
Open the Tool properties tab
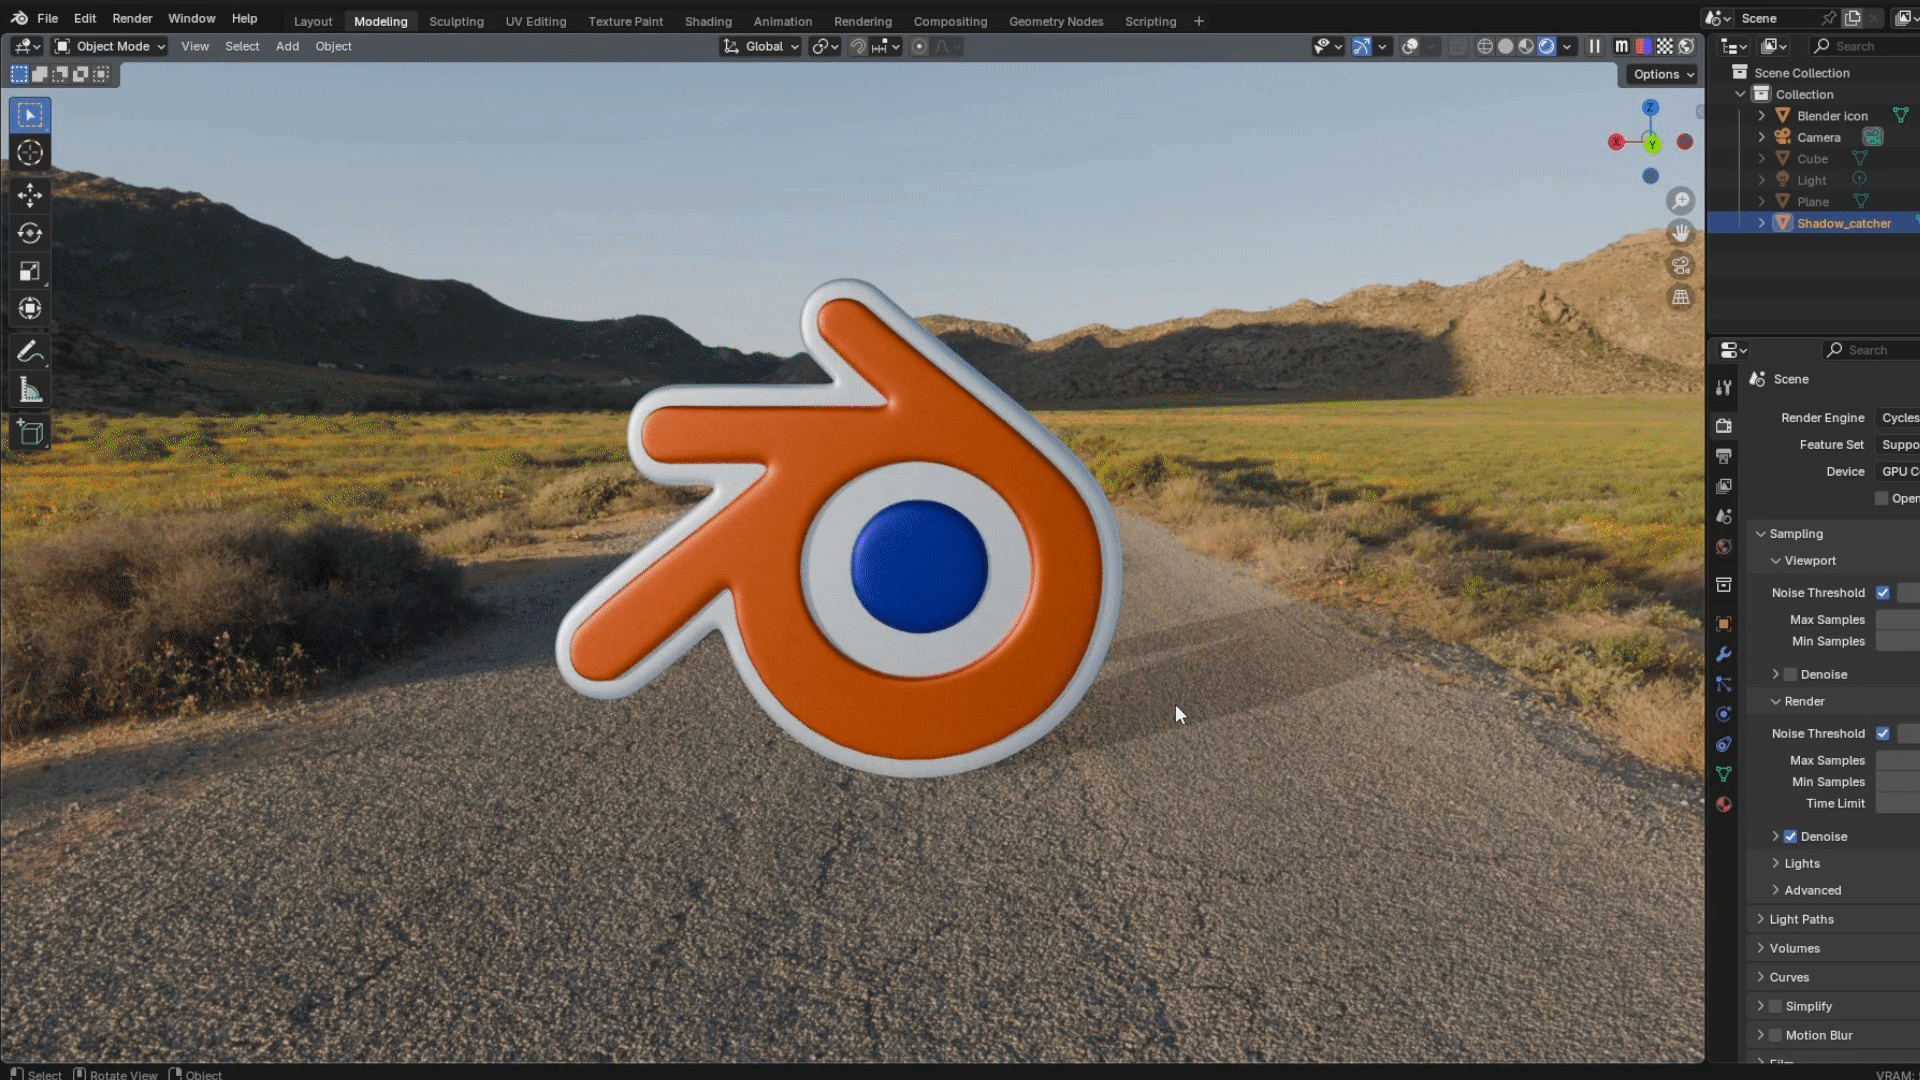tap(1723, 388)
